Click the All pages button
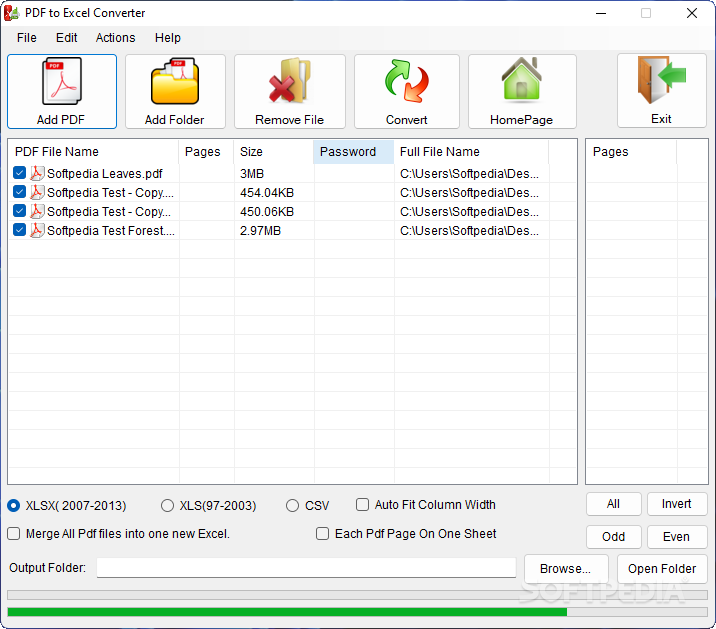Viewport: 716px width, 629px height. (x=614, y=504)
